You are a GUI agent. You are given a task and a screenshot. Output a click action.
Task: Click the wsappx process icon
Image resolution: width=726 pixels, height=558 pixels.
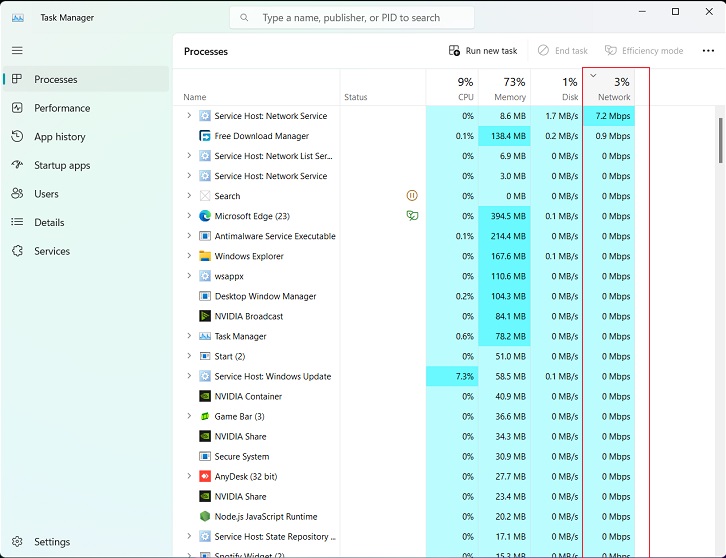(205, 276)
